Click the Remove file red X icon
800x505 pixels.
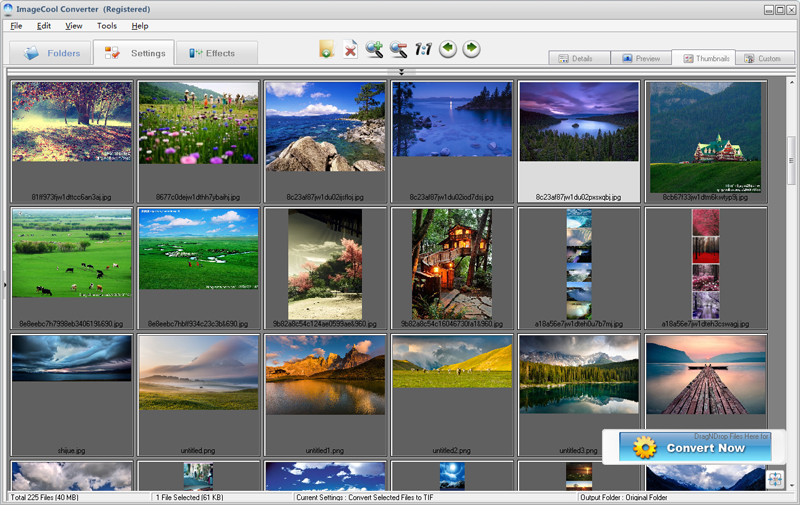tap(350, 49)
